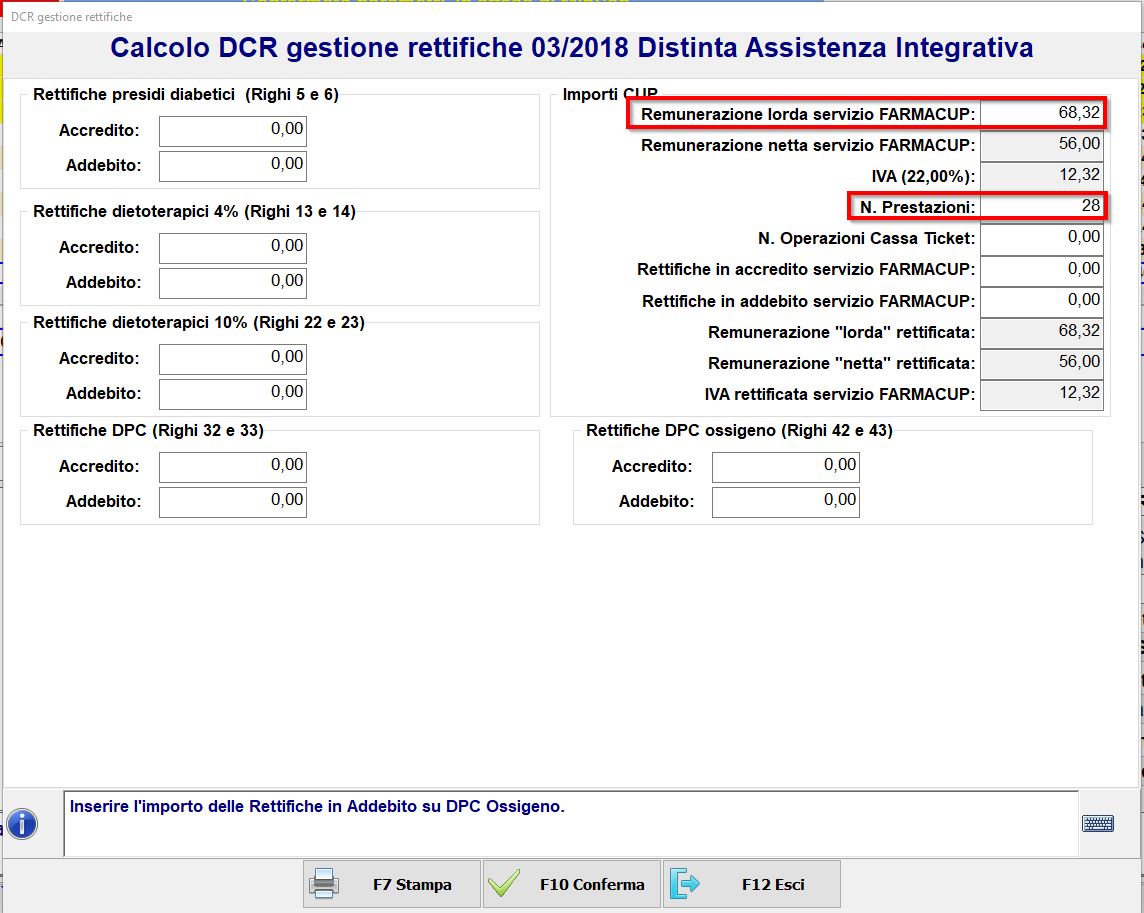The width and height of the screenshot is (1144, 913).
Task: Click Addebito field in Rettifiche DPC ossigeno
Action: click(785, 501)
